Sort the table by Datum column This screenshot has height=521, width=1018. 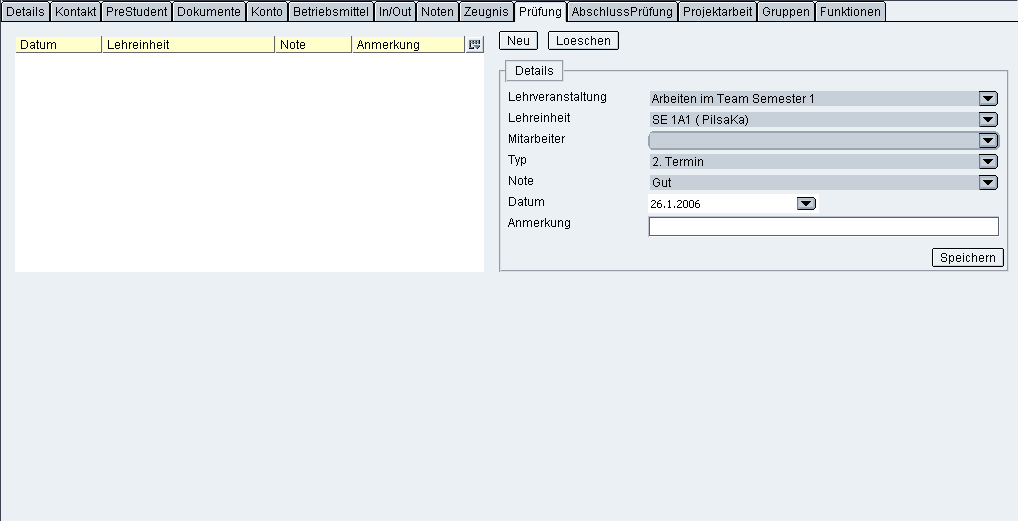coord(59,45)
